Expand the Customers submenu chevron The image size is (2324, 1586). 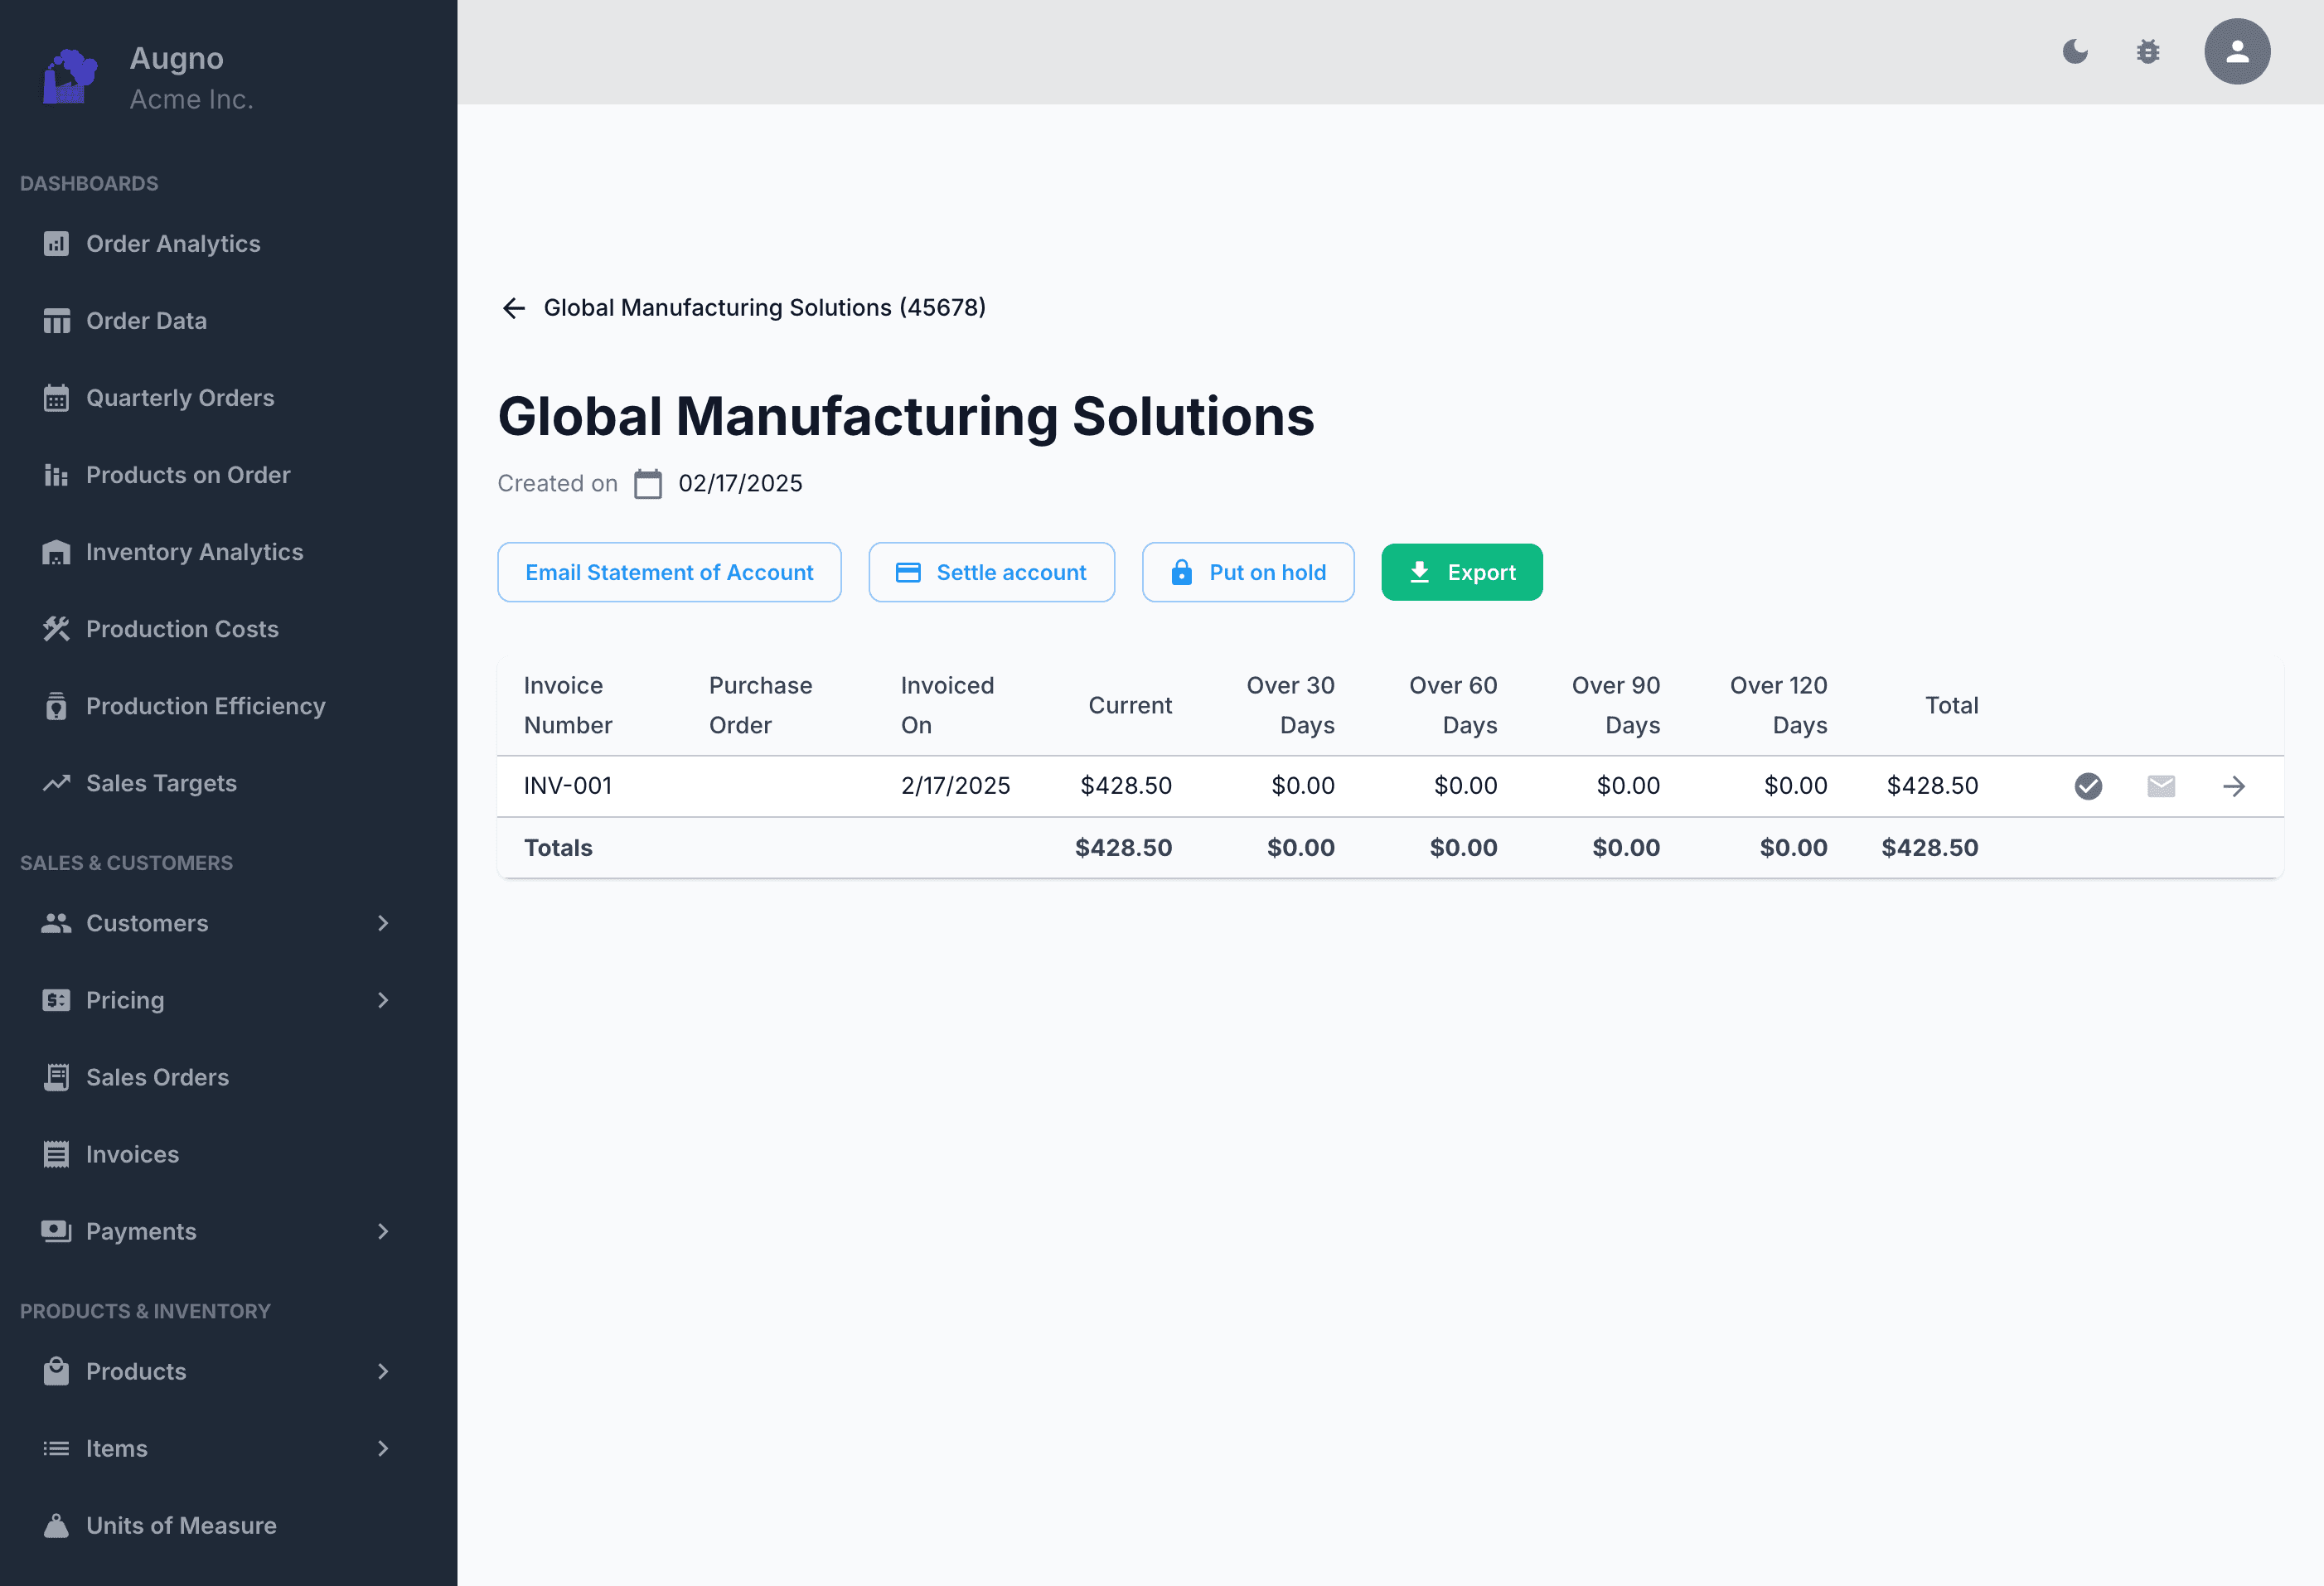tap(383, 923)
